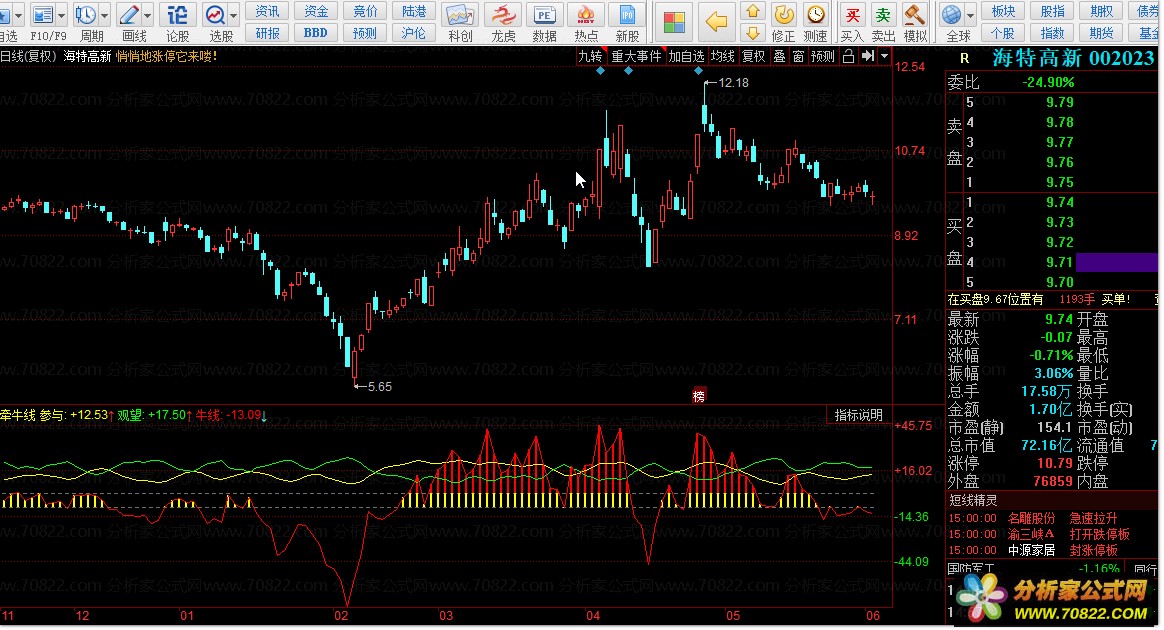Image resolution: width=1164 pixels, height=630 pixels.
Task: Click the yellow down arrow icon
Action: [x=753, y=32]
